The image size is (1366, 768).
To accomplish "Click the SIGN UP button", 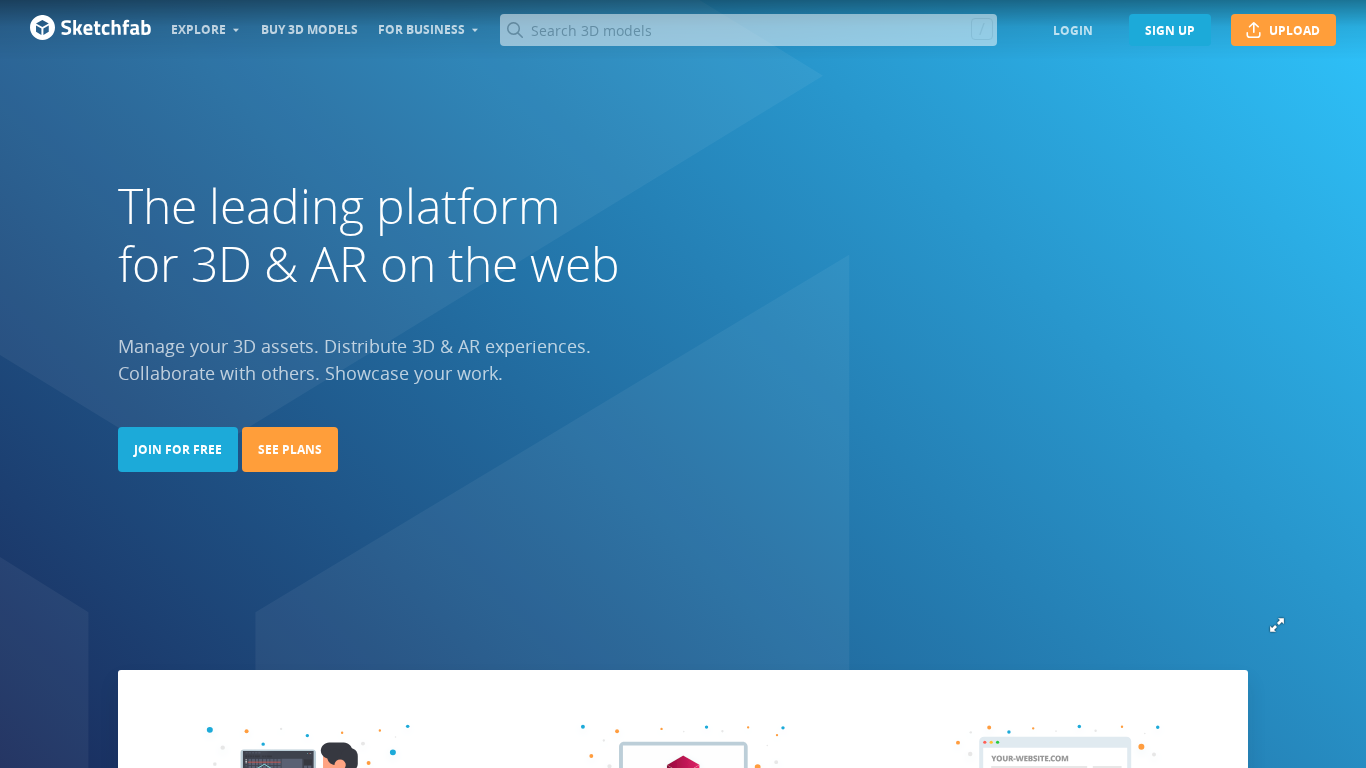I will point(1170,30).
